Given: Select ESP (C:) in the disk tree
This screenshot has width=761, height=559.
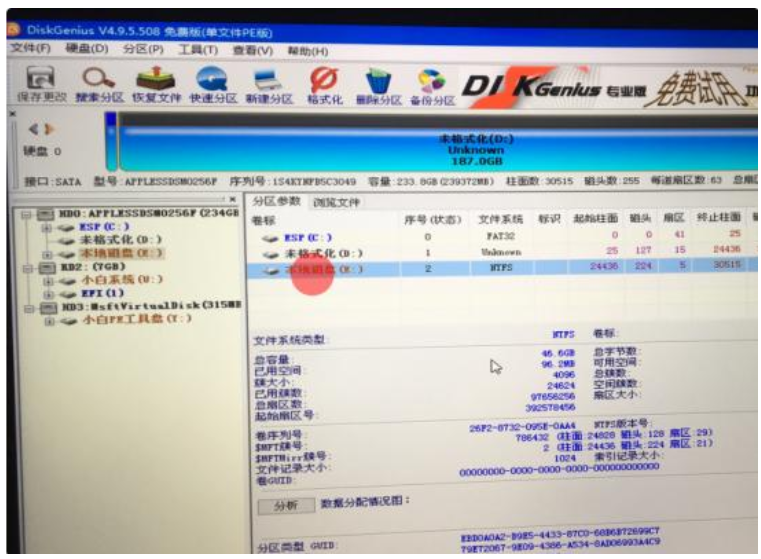Looking at the screenshot, I should point(104,227).
